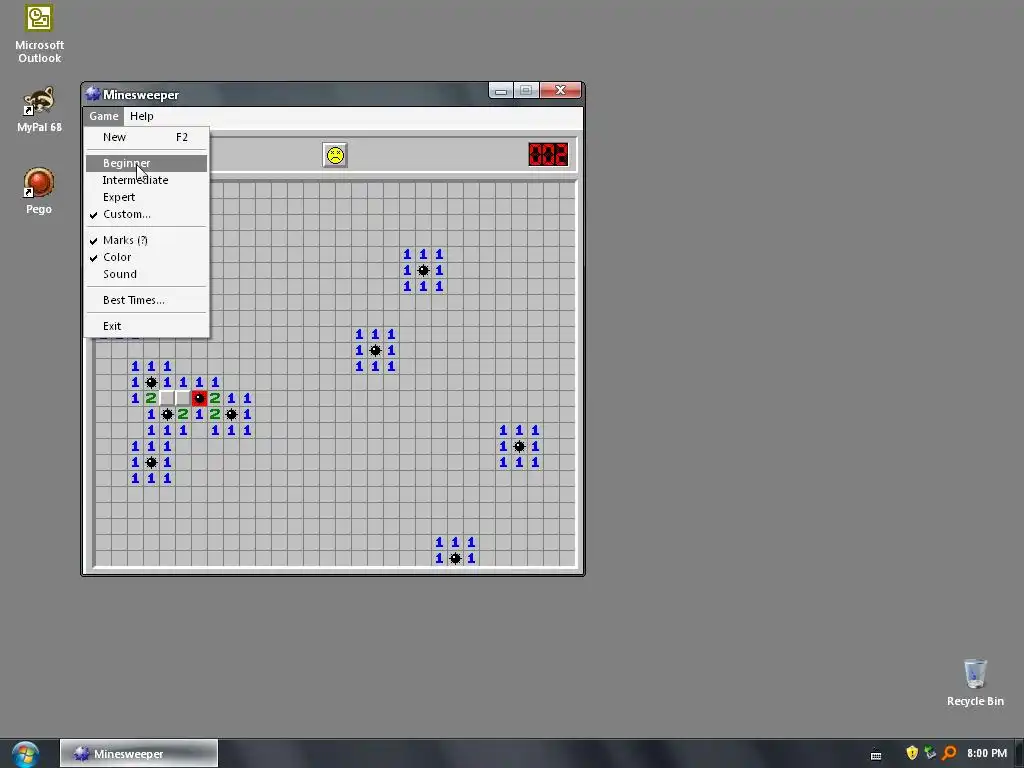This screenshot has height=768, width=1024.
Task: Click the sad smiley face reset button
Action: tap(335, 155)
